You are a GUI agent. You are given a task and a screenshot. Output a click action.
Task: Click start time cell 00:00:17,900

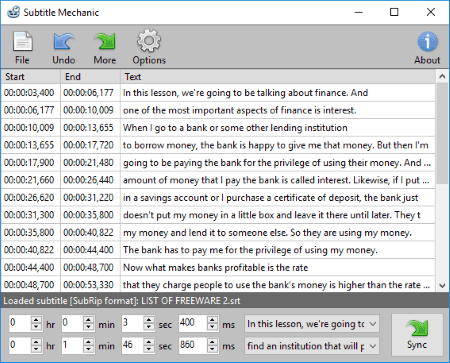[x=29, y=163]
